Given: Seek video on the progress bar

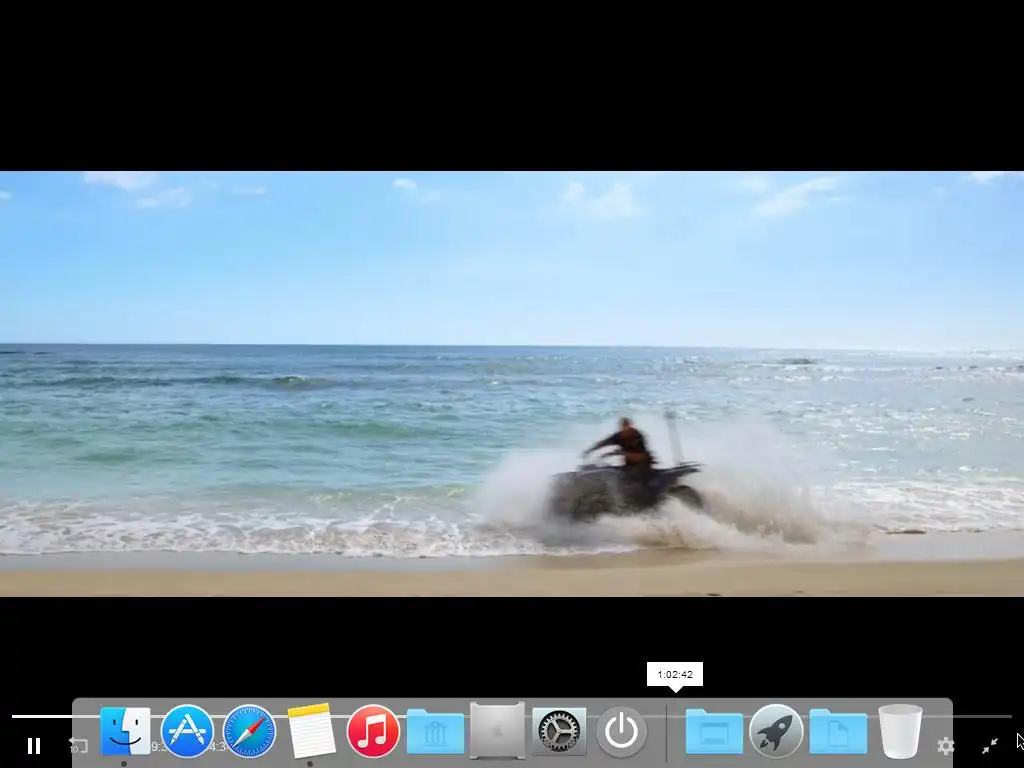Looking at the screenshot, I should (x=511, y=716).
